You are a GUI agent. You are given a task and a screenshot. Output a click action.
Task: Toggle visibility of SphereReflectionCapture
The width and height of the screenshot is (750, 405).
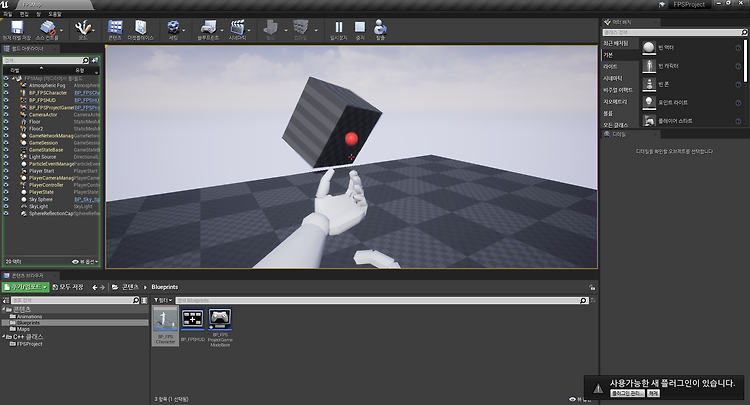point(6,214)
